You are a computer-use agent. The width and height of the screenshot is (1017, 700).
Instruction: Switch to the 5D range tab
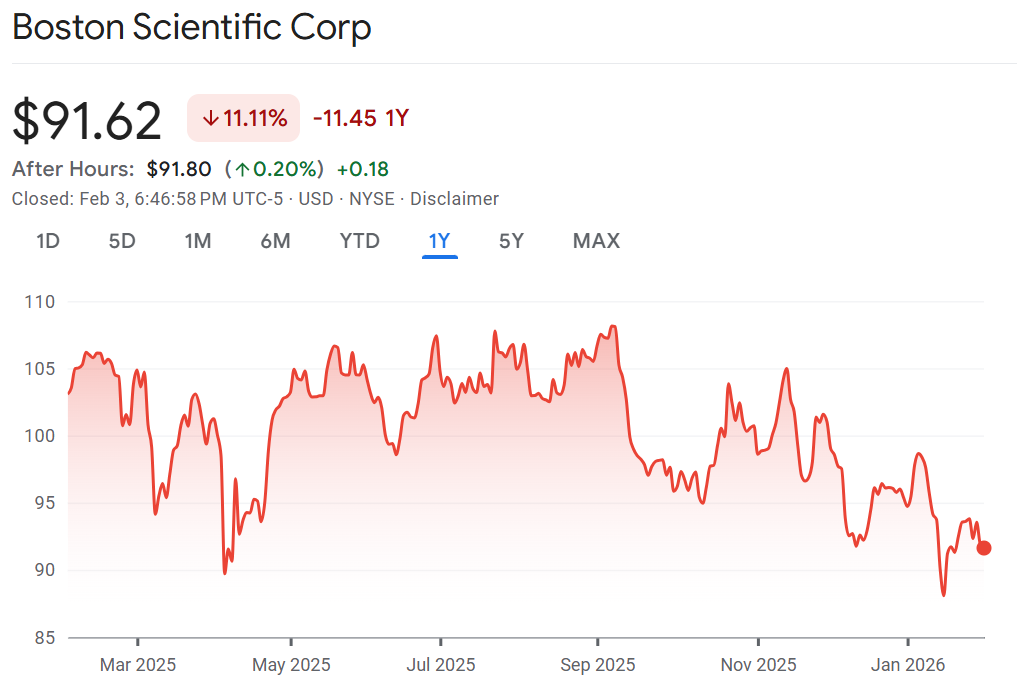coord(122,241)
